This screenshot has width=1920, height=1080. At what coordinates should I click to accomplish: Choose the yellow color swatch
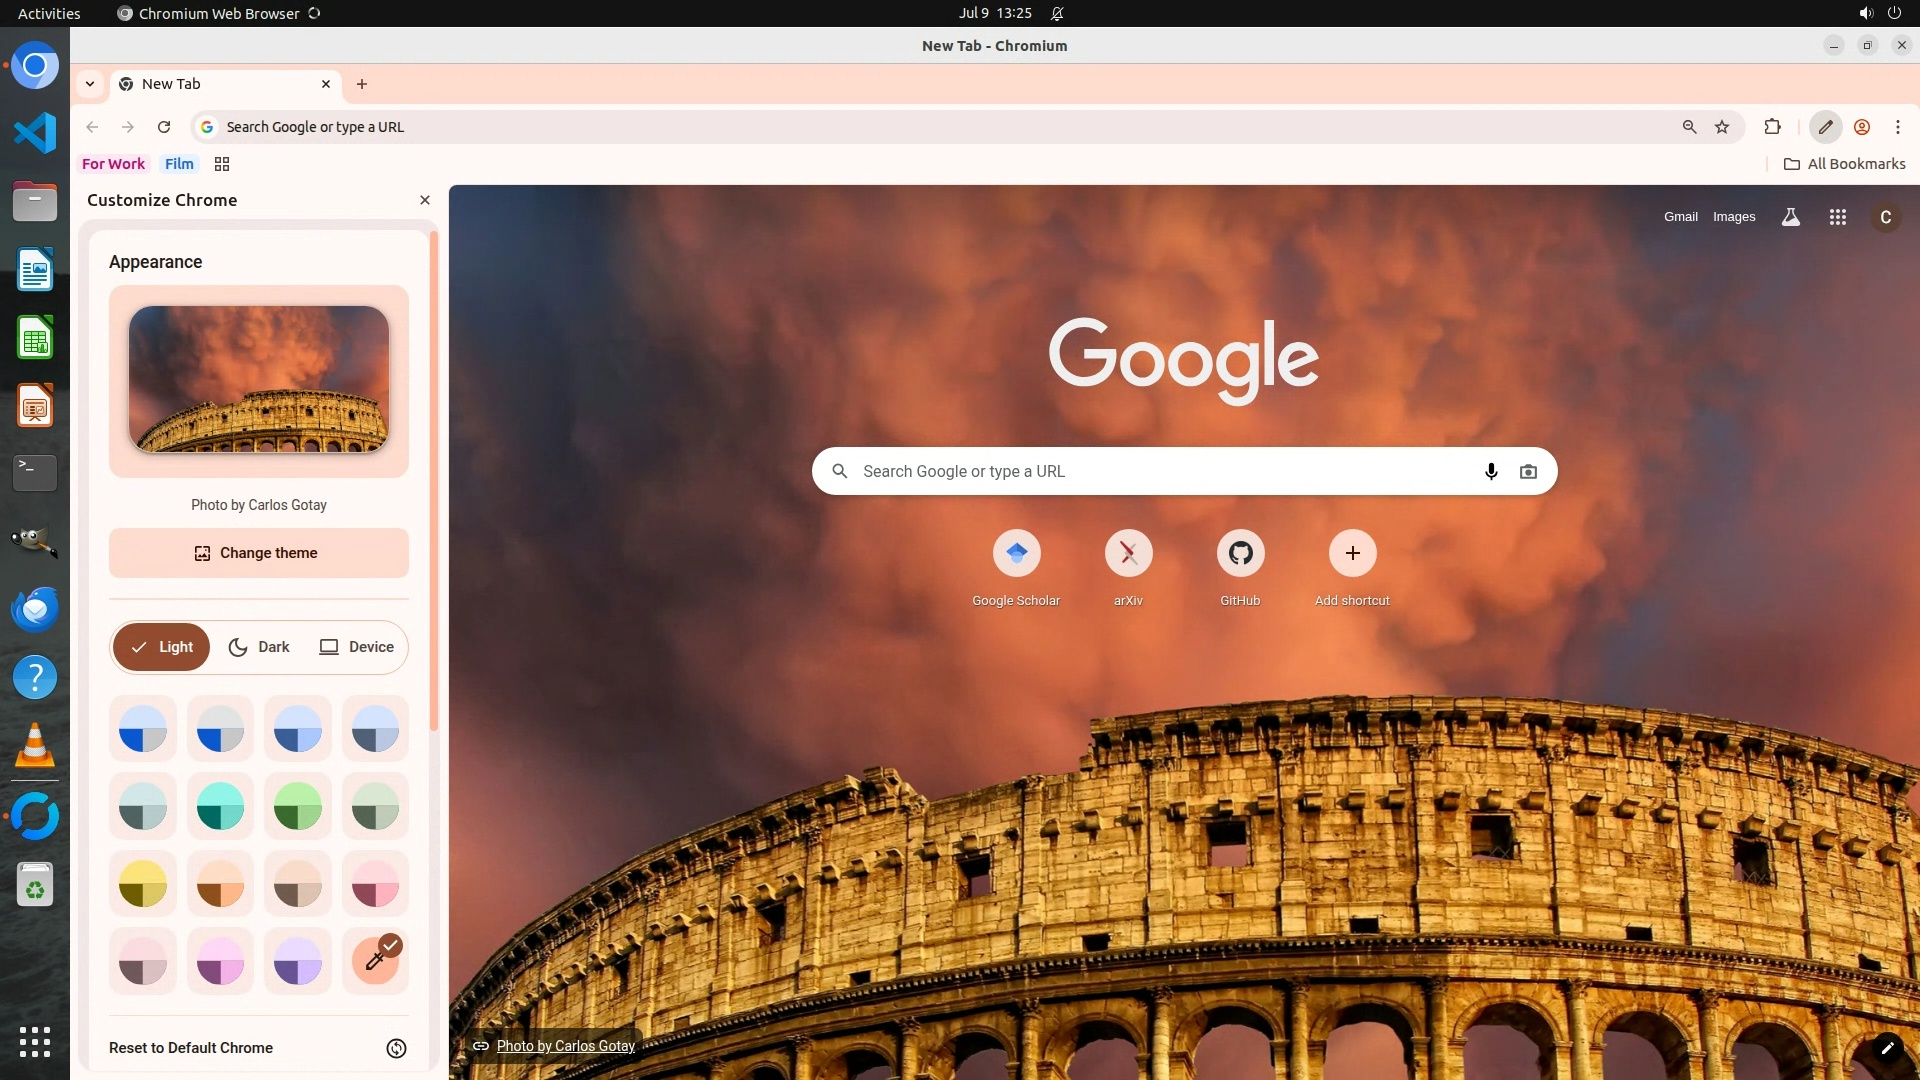143,884
